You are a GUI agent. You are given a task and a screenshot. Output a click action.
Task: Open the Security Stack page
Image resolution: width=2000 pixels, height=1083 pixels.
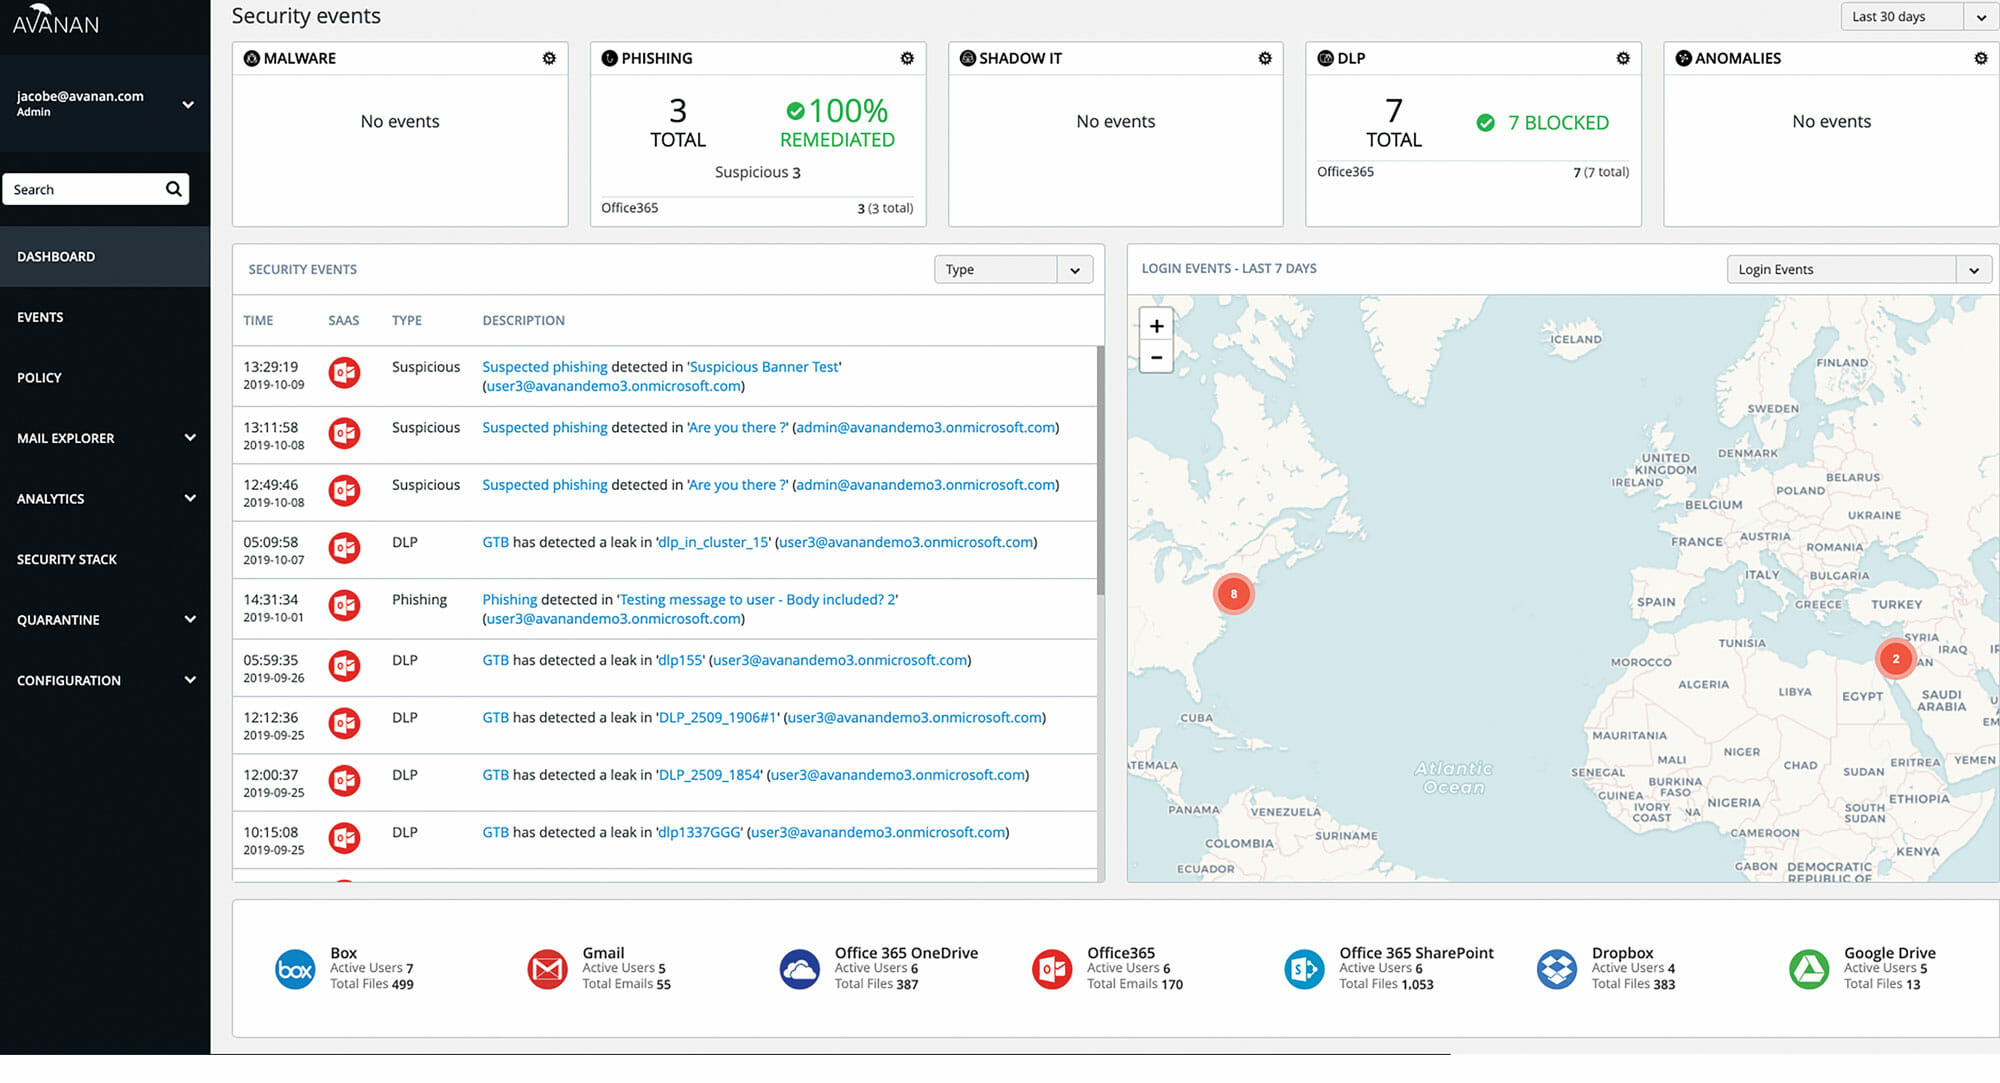click(67, 559)
